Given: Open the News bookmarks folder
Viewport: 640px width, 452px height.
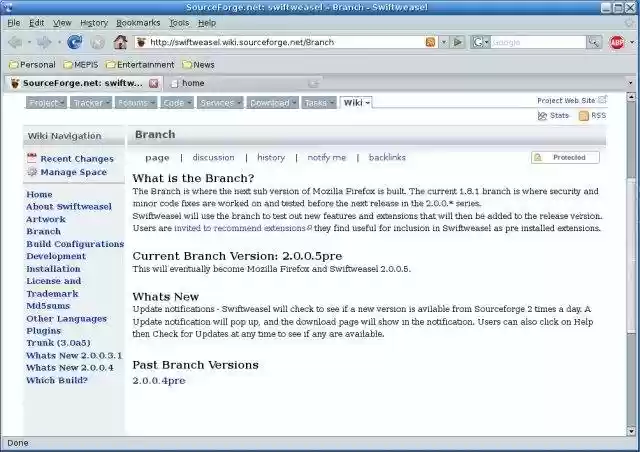Looking at the screenshot, I should coord(198,65).
